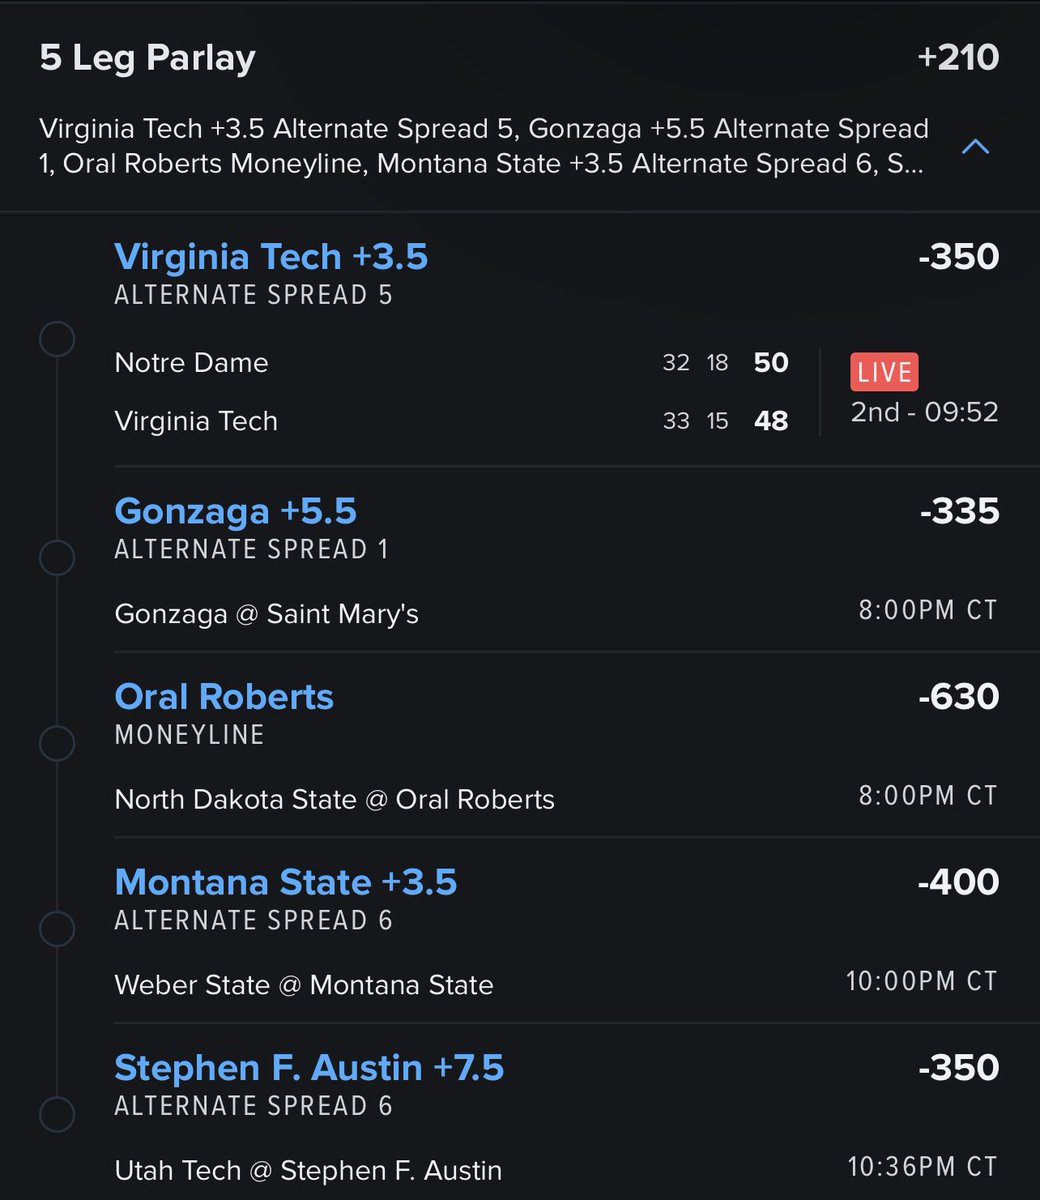The height and width of the screenshot is (1200, 1040).
Task: Click the Stephen F. Austin status circle
Action: click(x=57, y=1114)
